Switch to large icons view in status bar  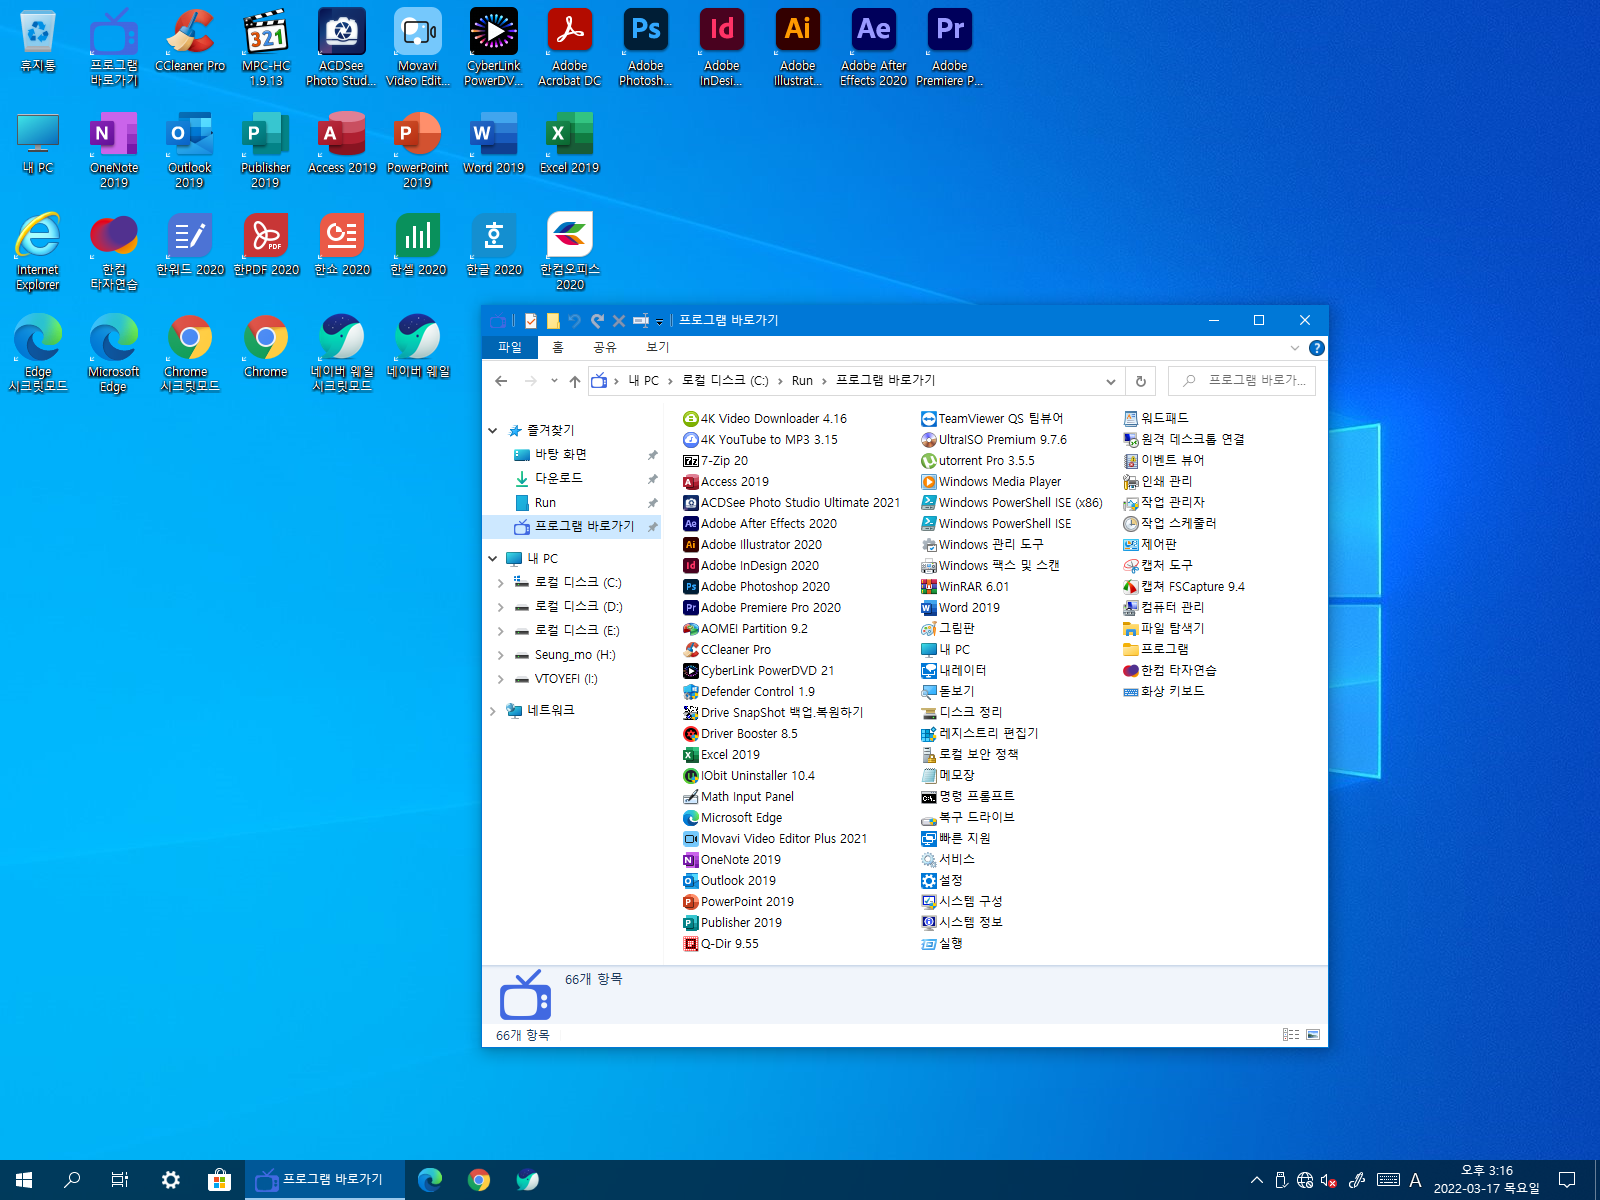click(1313, 1035)
